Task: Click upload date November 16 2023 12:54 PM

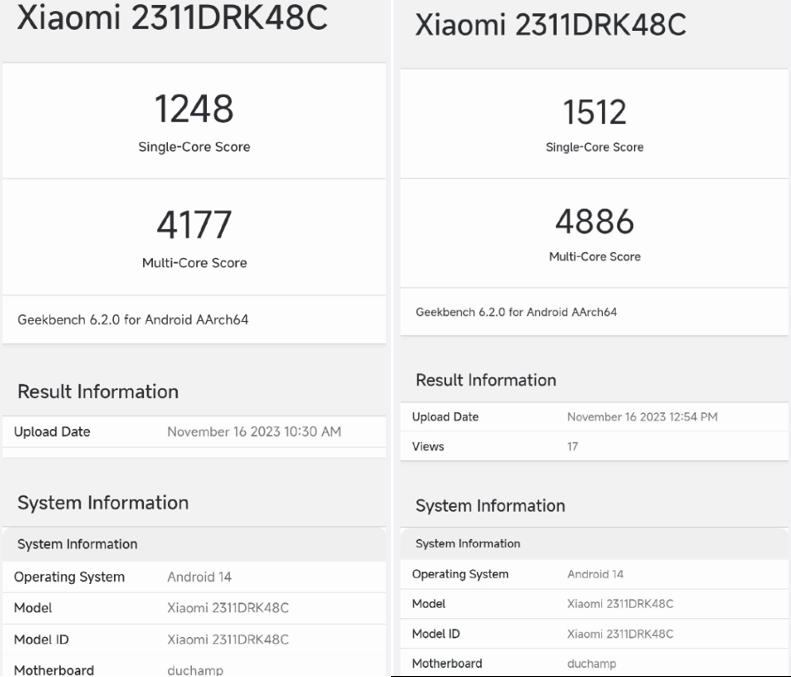Action: click(642, 417)
